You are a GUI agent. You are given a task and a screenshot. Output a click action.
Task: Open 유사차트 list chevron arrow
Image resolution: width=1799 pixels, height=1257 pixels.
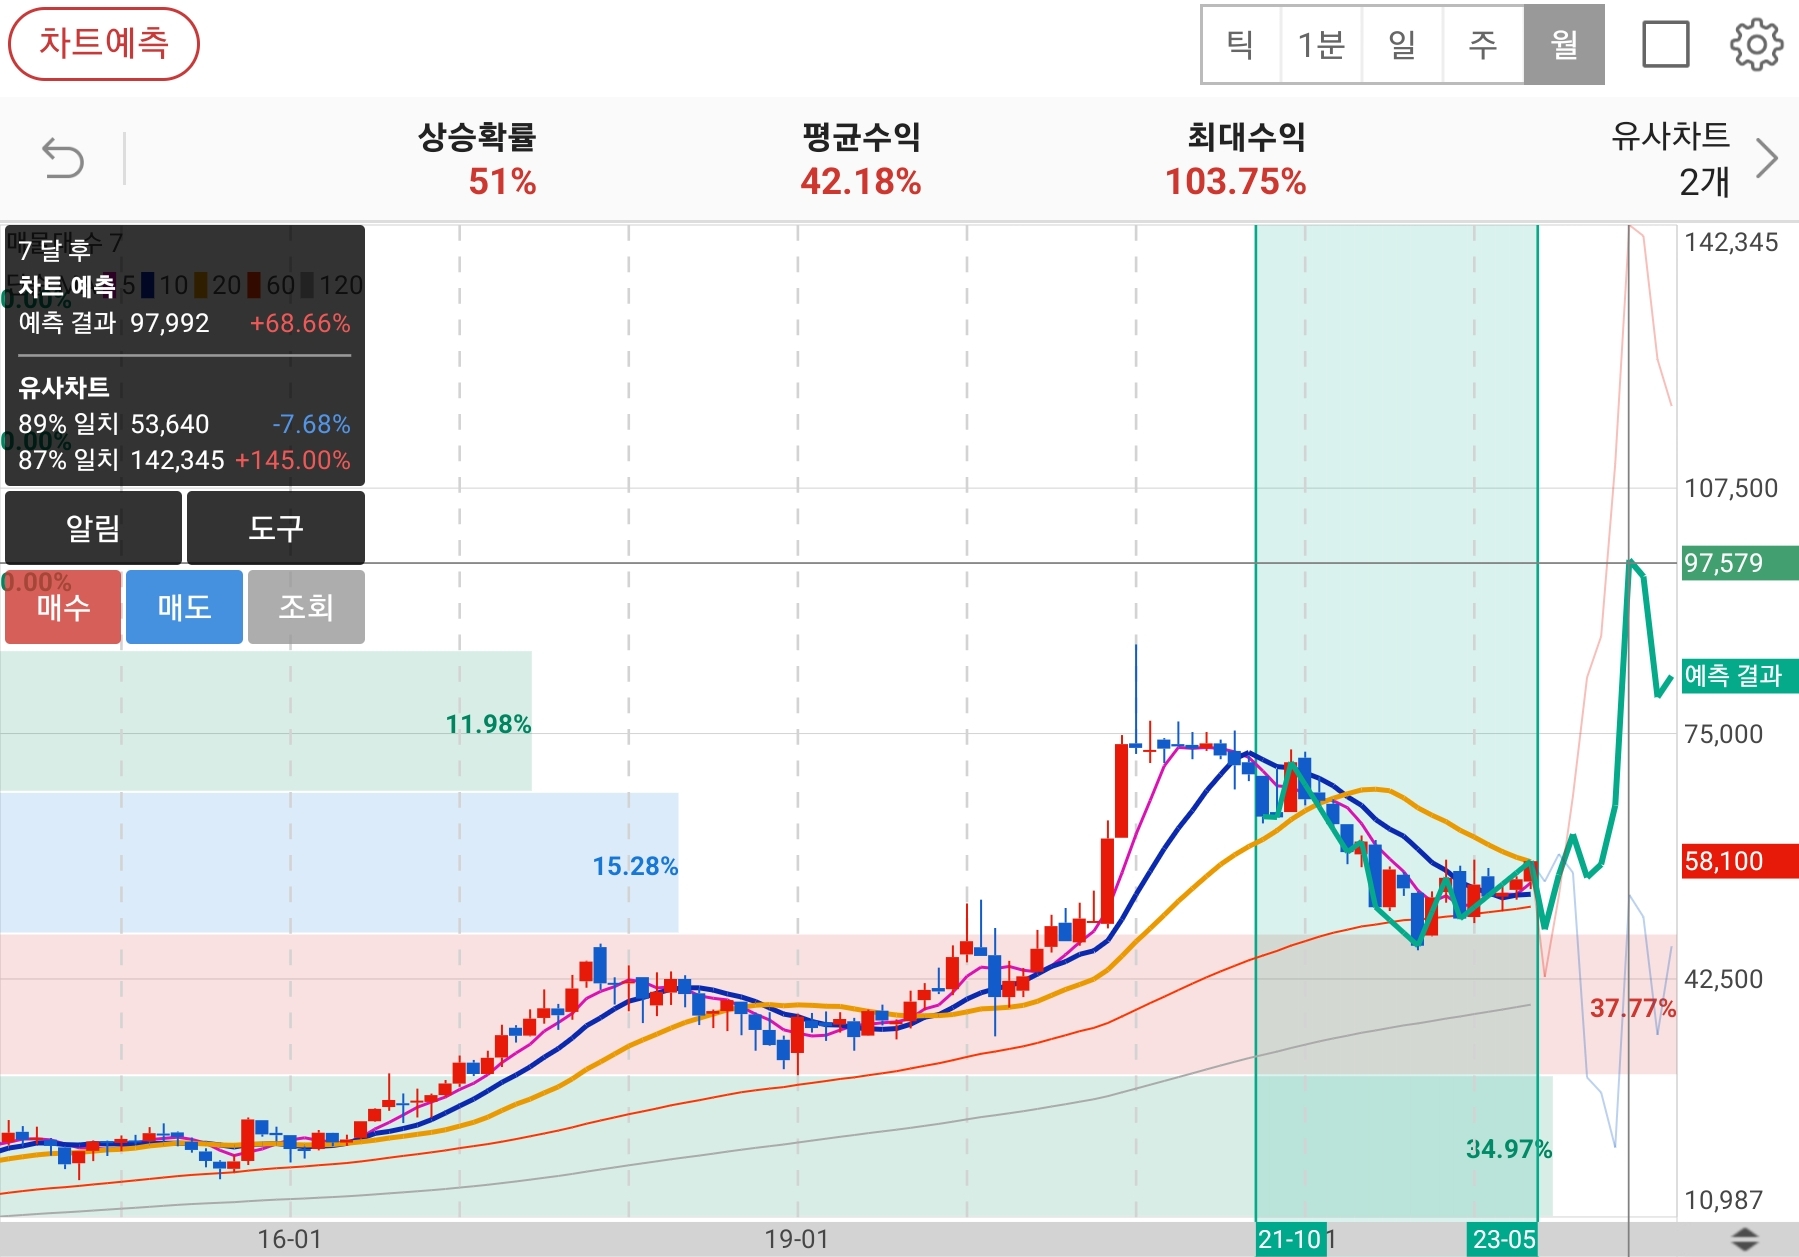[1767, 158]
